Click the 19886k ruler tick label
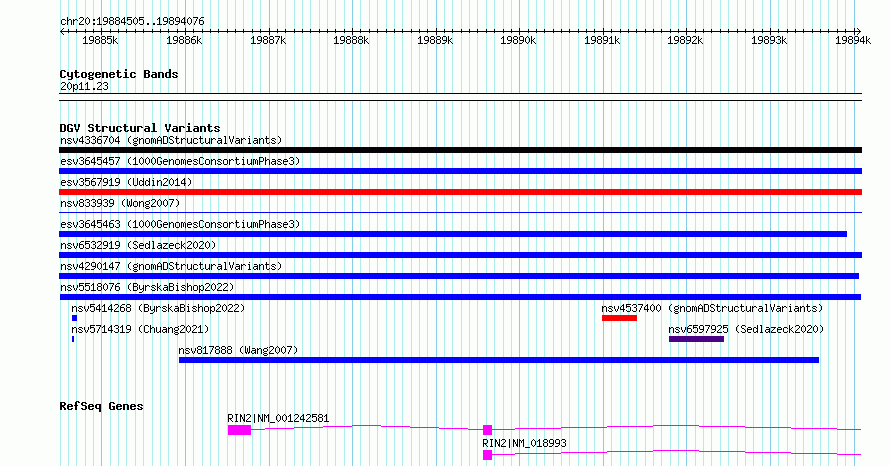 [184, 40]
